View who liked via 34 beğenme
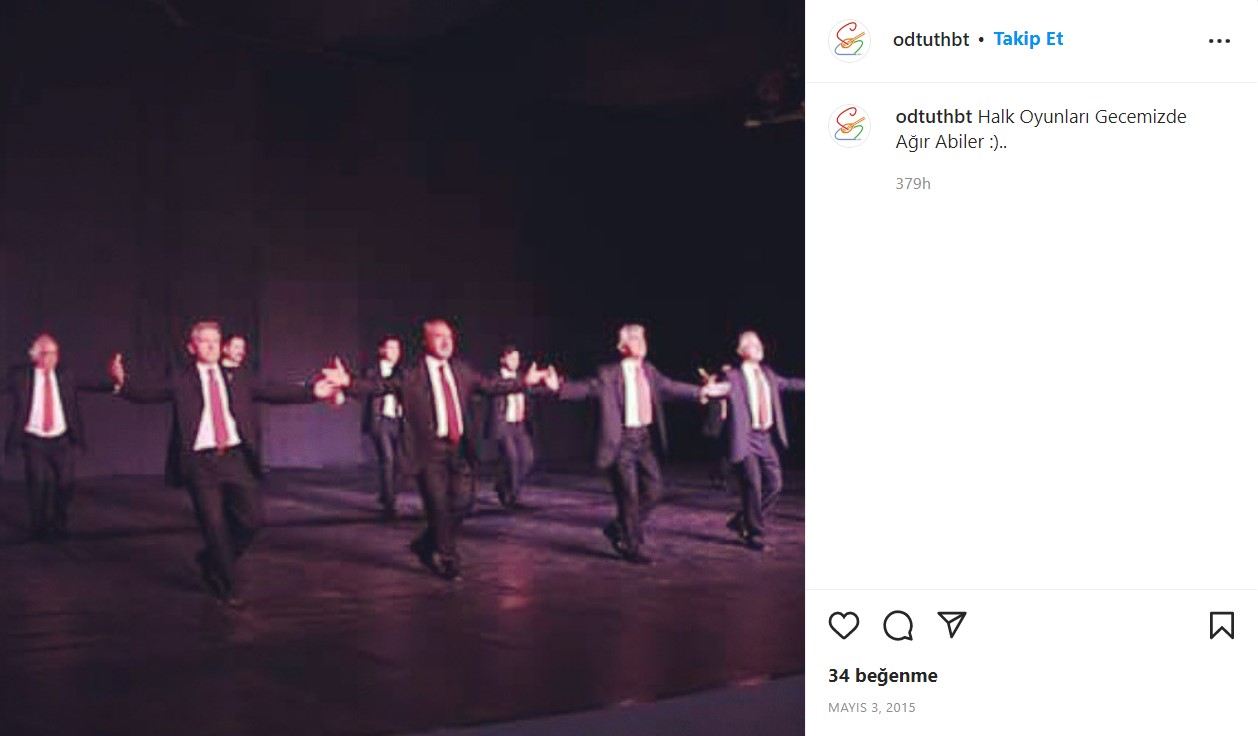This screenshot has width=1258, height=736. pos(883,676)
